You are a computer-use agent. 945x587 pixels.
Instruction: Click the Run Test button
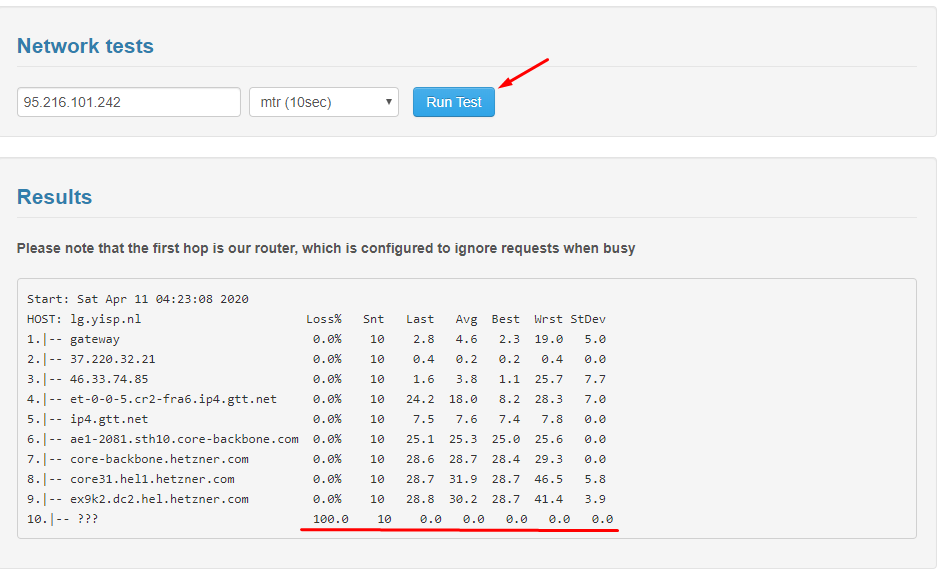[x=453, y=101]
